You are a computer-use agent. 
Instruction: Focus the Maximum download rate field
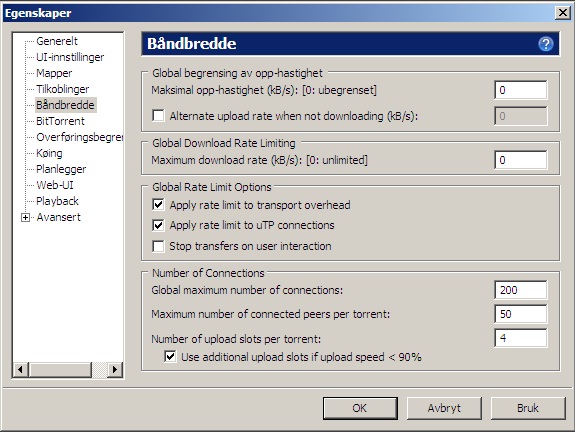tap(521, 160)
